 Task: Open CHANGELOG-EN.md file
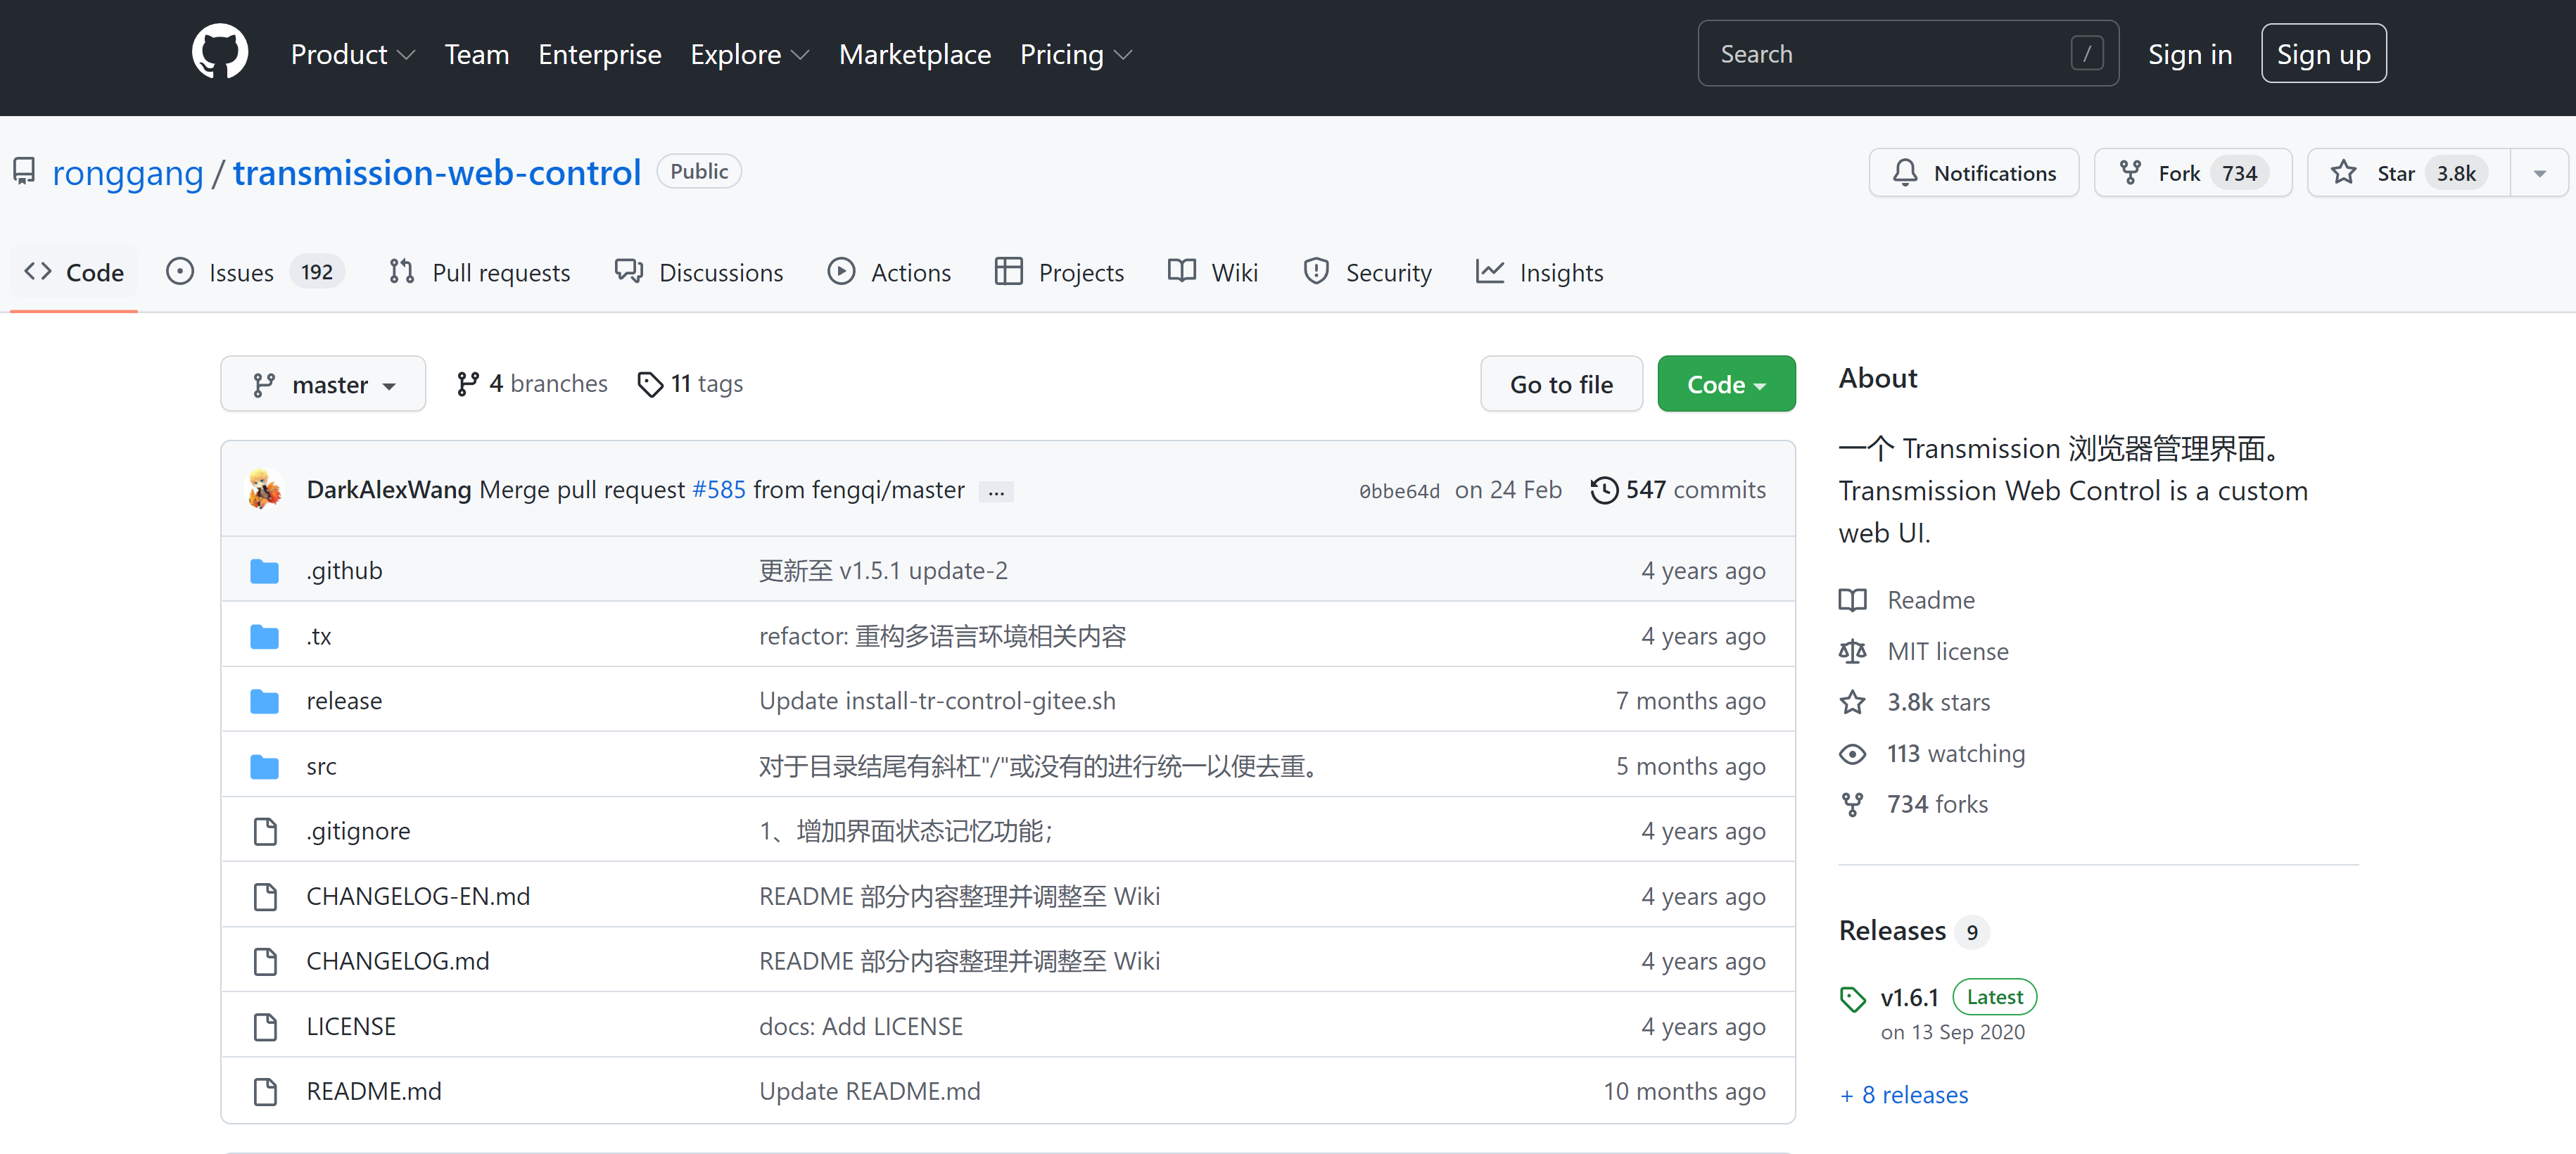coord(418,896)
